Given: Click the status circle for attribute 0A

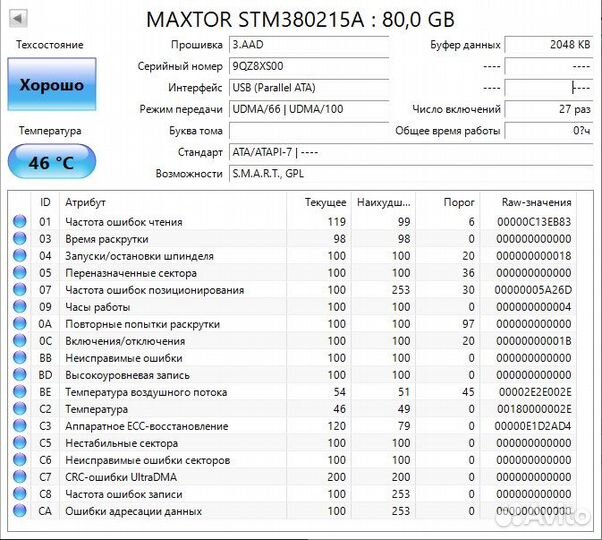Looking at the screenshot, I should point(20,324).
